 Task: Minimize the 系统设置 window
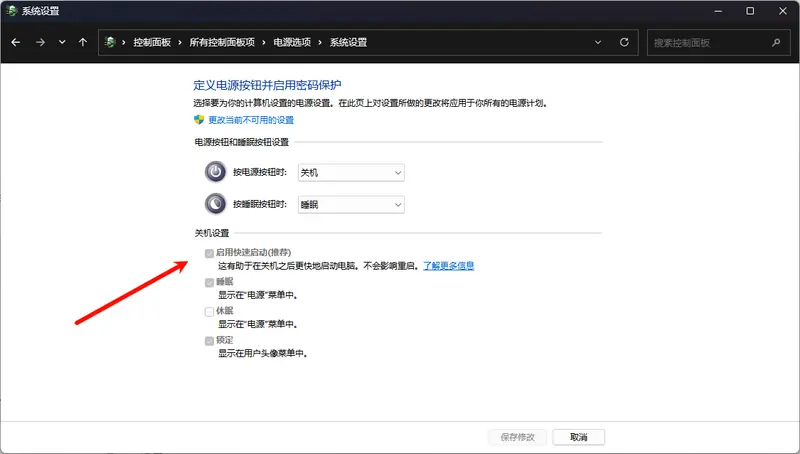pos(718,11)
